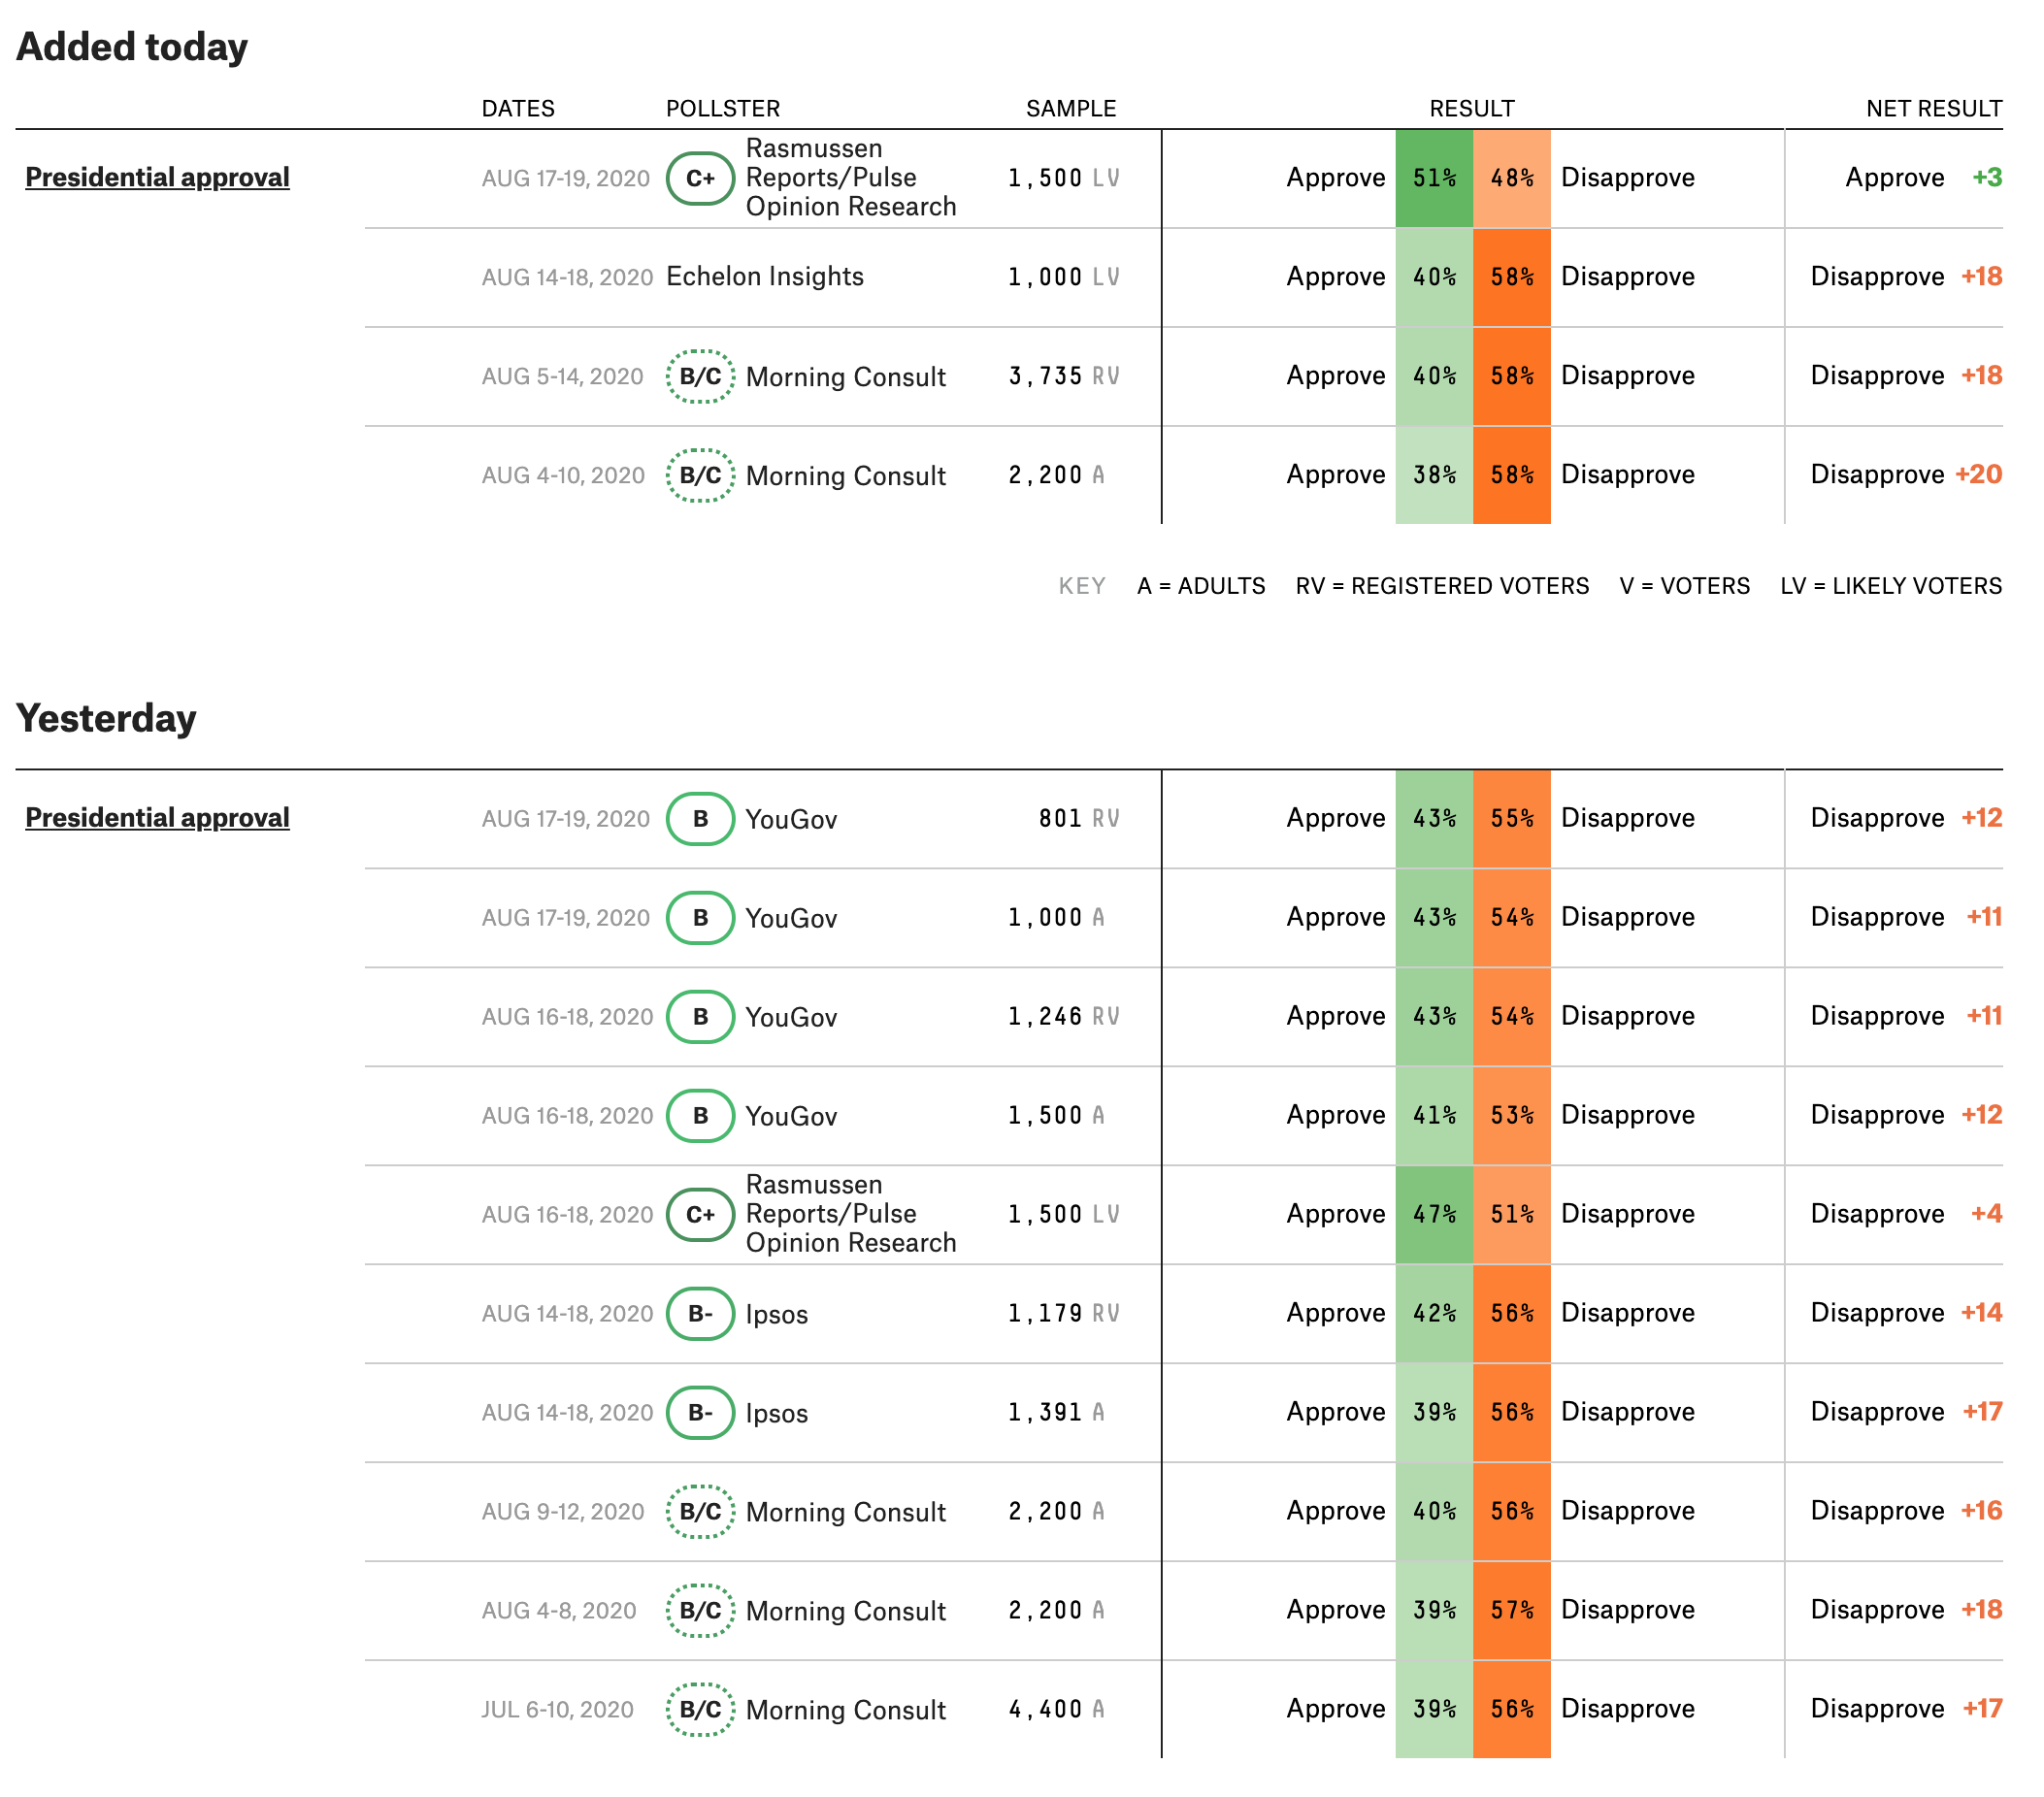The image size is (2044, 1797).
Task: Click the B/C grade badge for Morning Consult Jul 6-10
Action: pyautogui.click(x=700, y=1709)
